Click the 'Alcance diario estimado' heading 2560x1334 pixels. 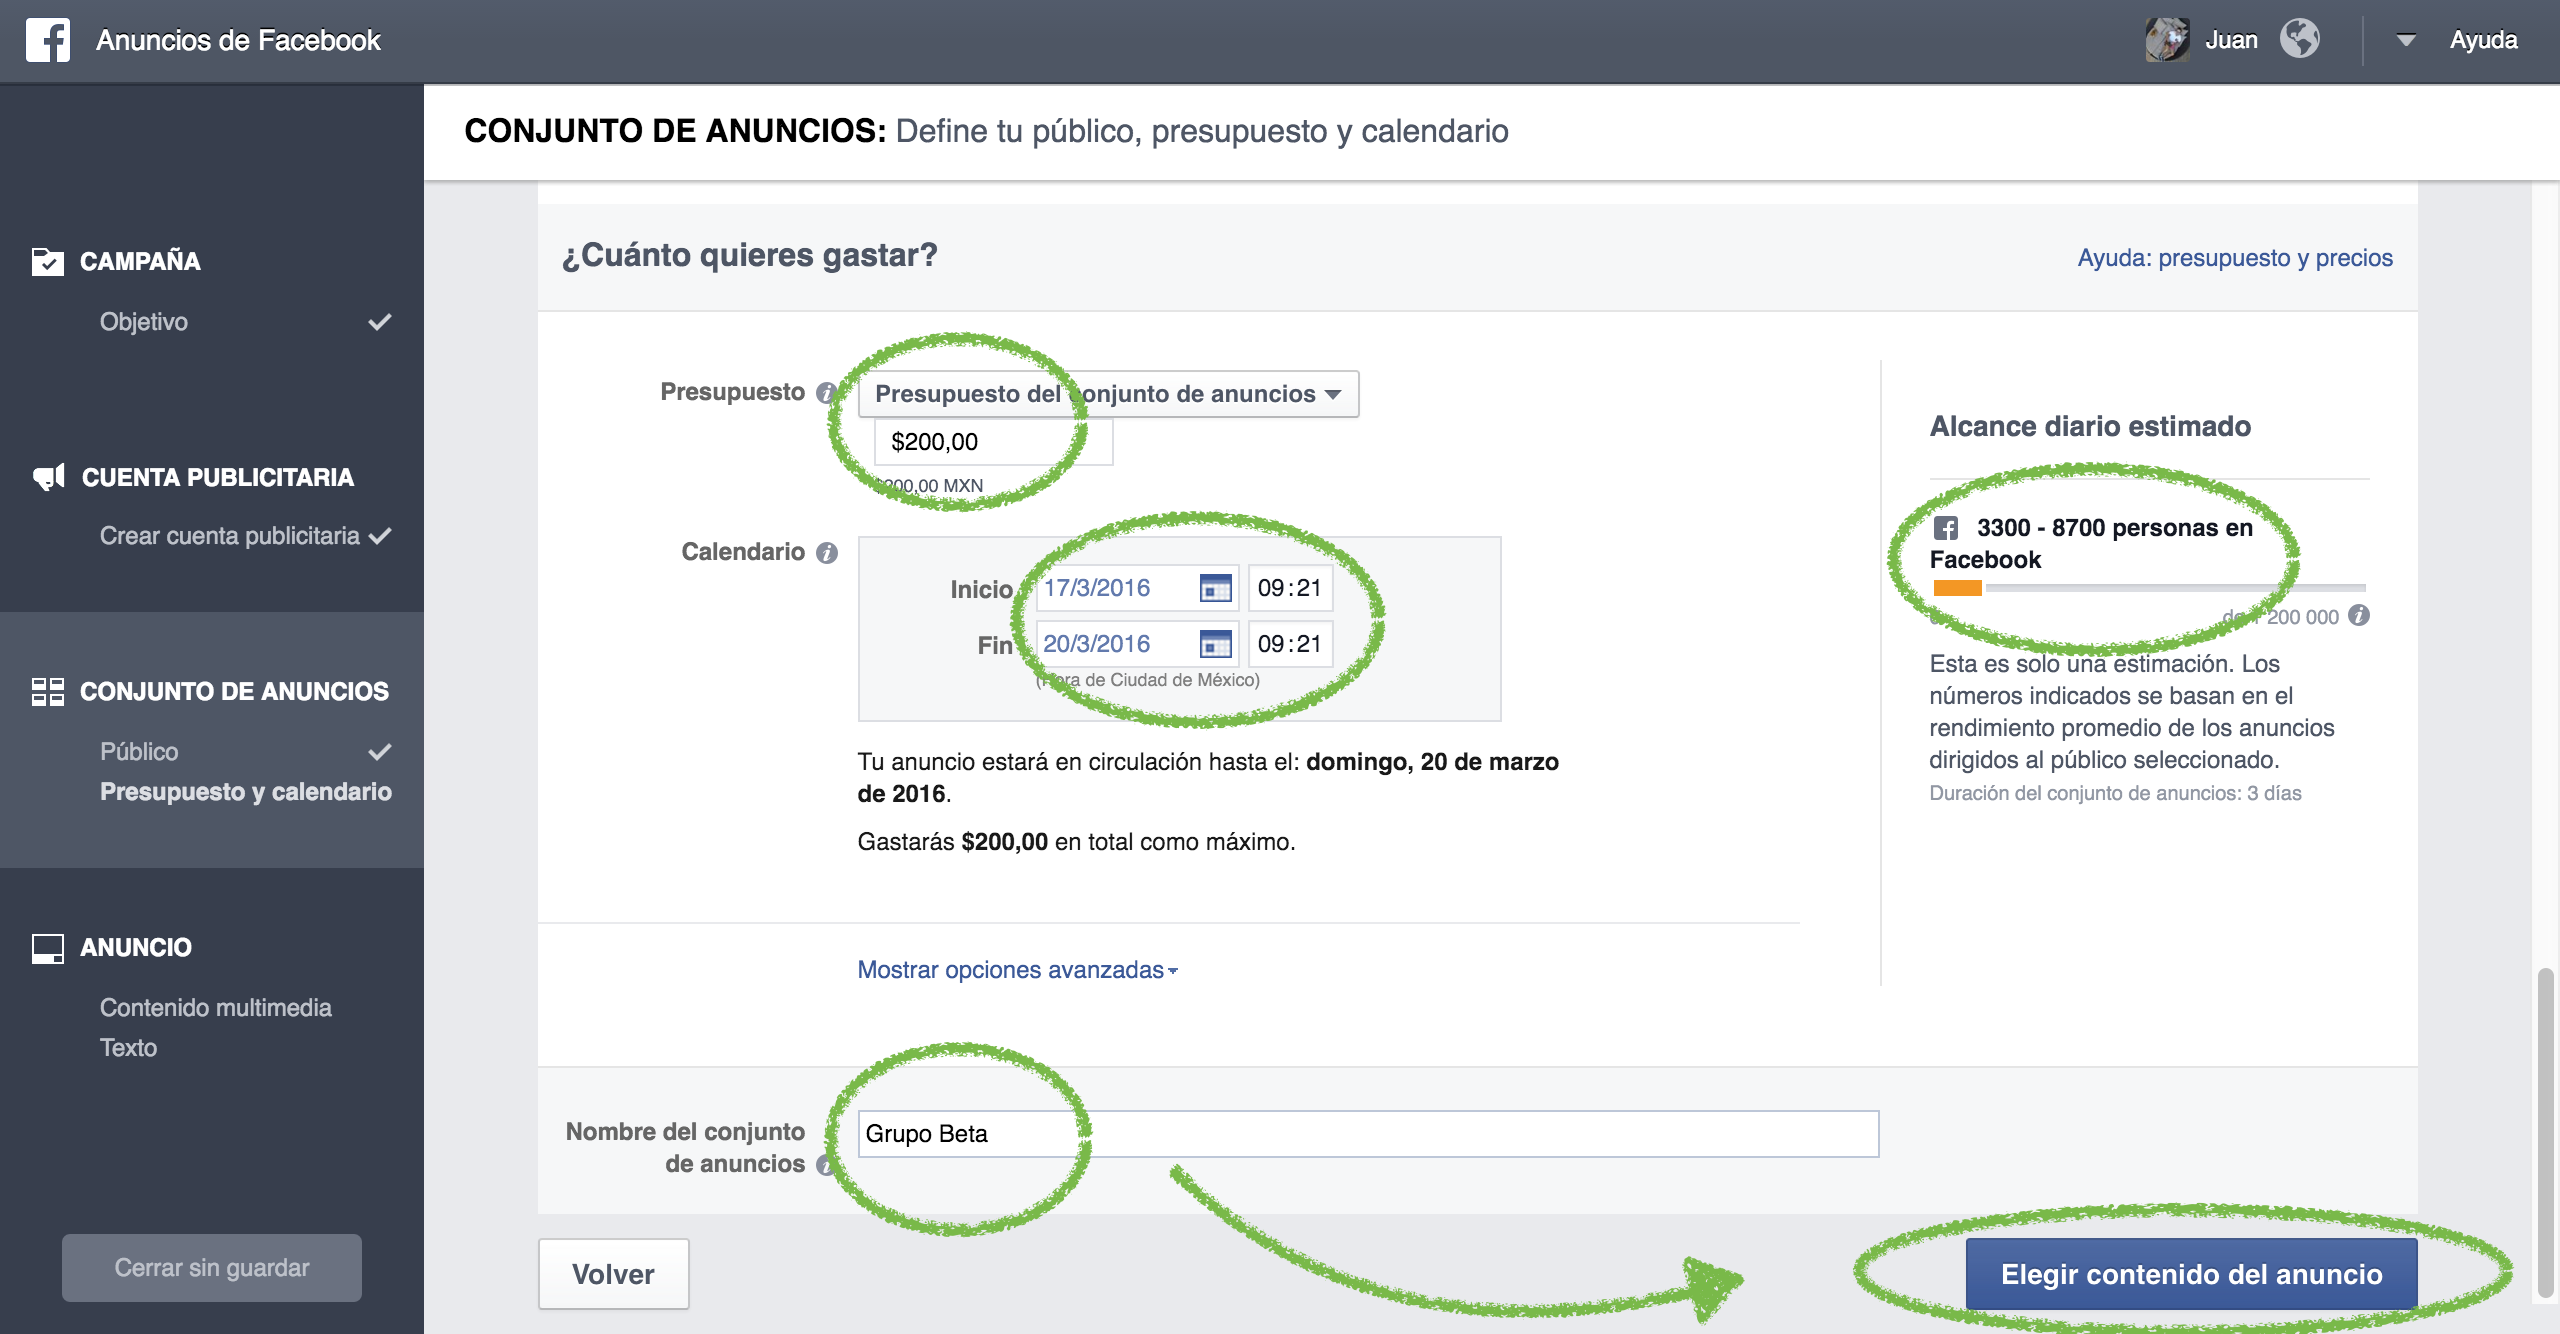click(2090, 426)
